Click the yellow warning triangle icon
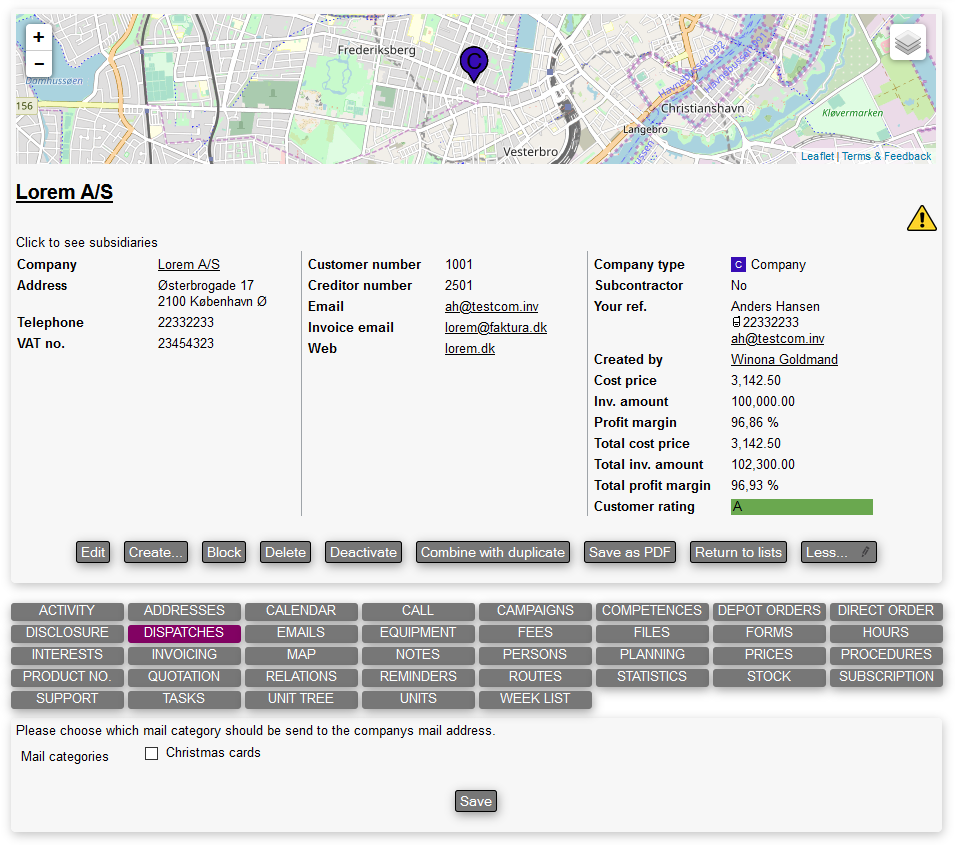 pyautogui.click(x=921, y=218)
